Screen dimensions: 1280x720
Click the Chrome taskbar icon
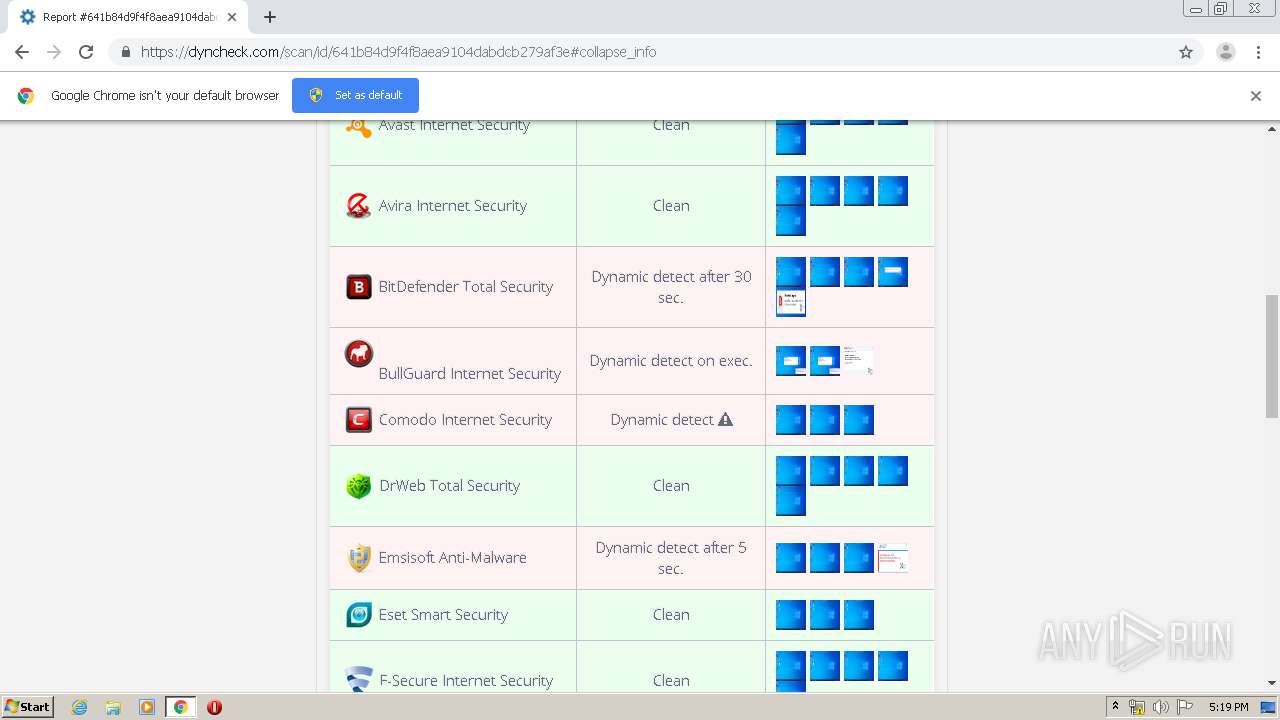[x=180, y=707]
